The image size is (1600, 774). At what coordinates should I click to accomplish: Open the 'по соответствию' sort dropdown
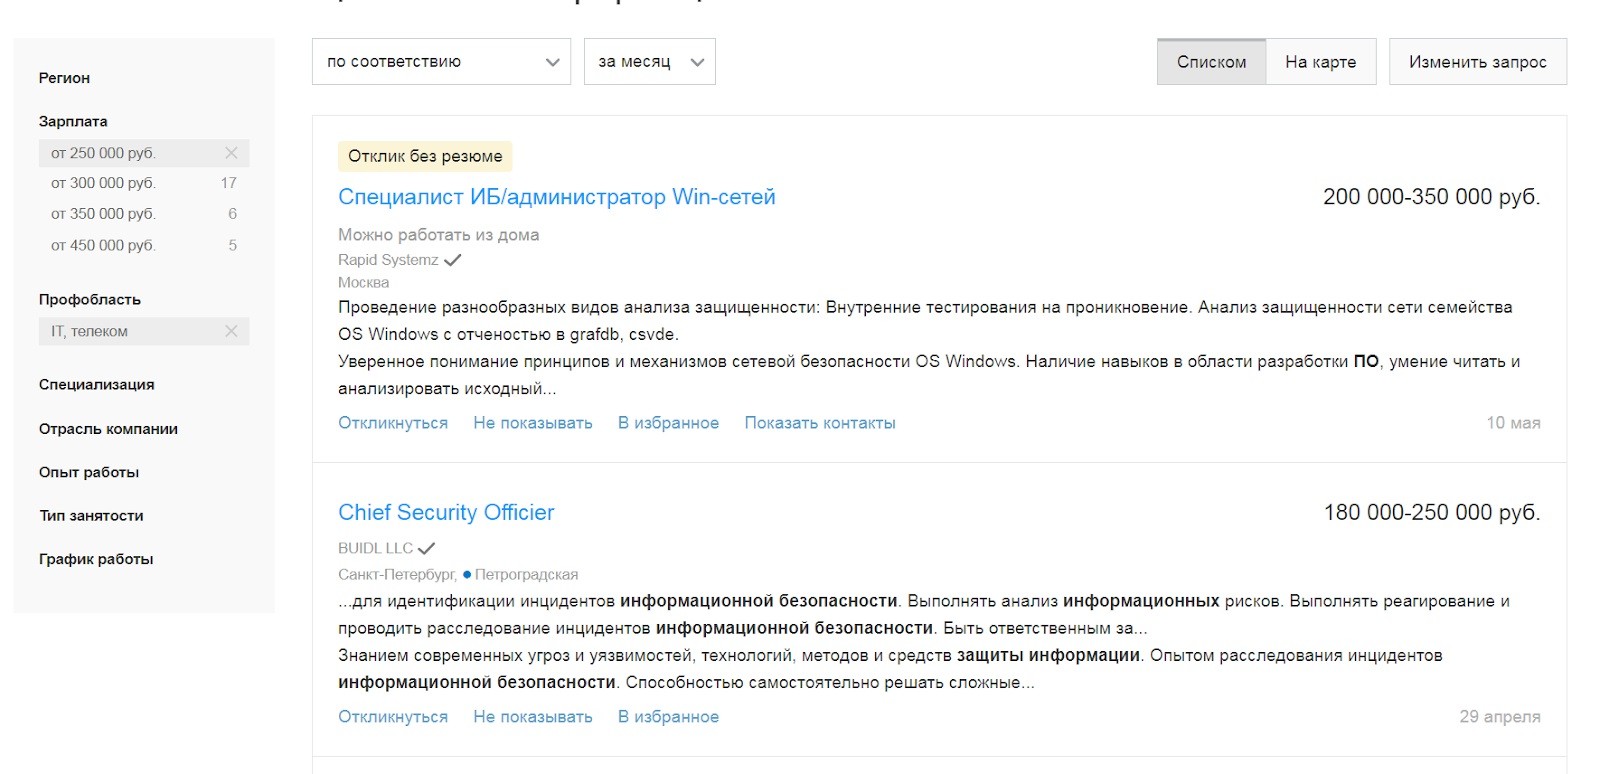click(x=440, y=61)
